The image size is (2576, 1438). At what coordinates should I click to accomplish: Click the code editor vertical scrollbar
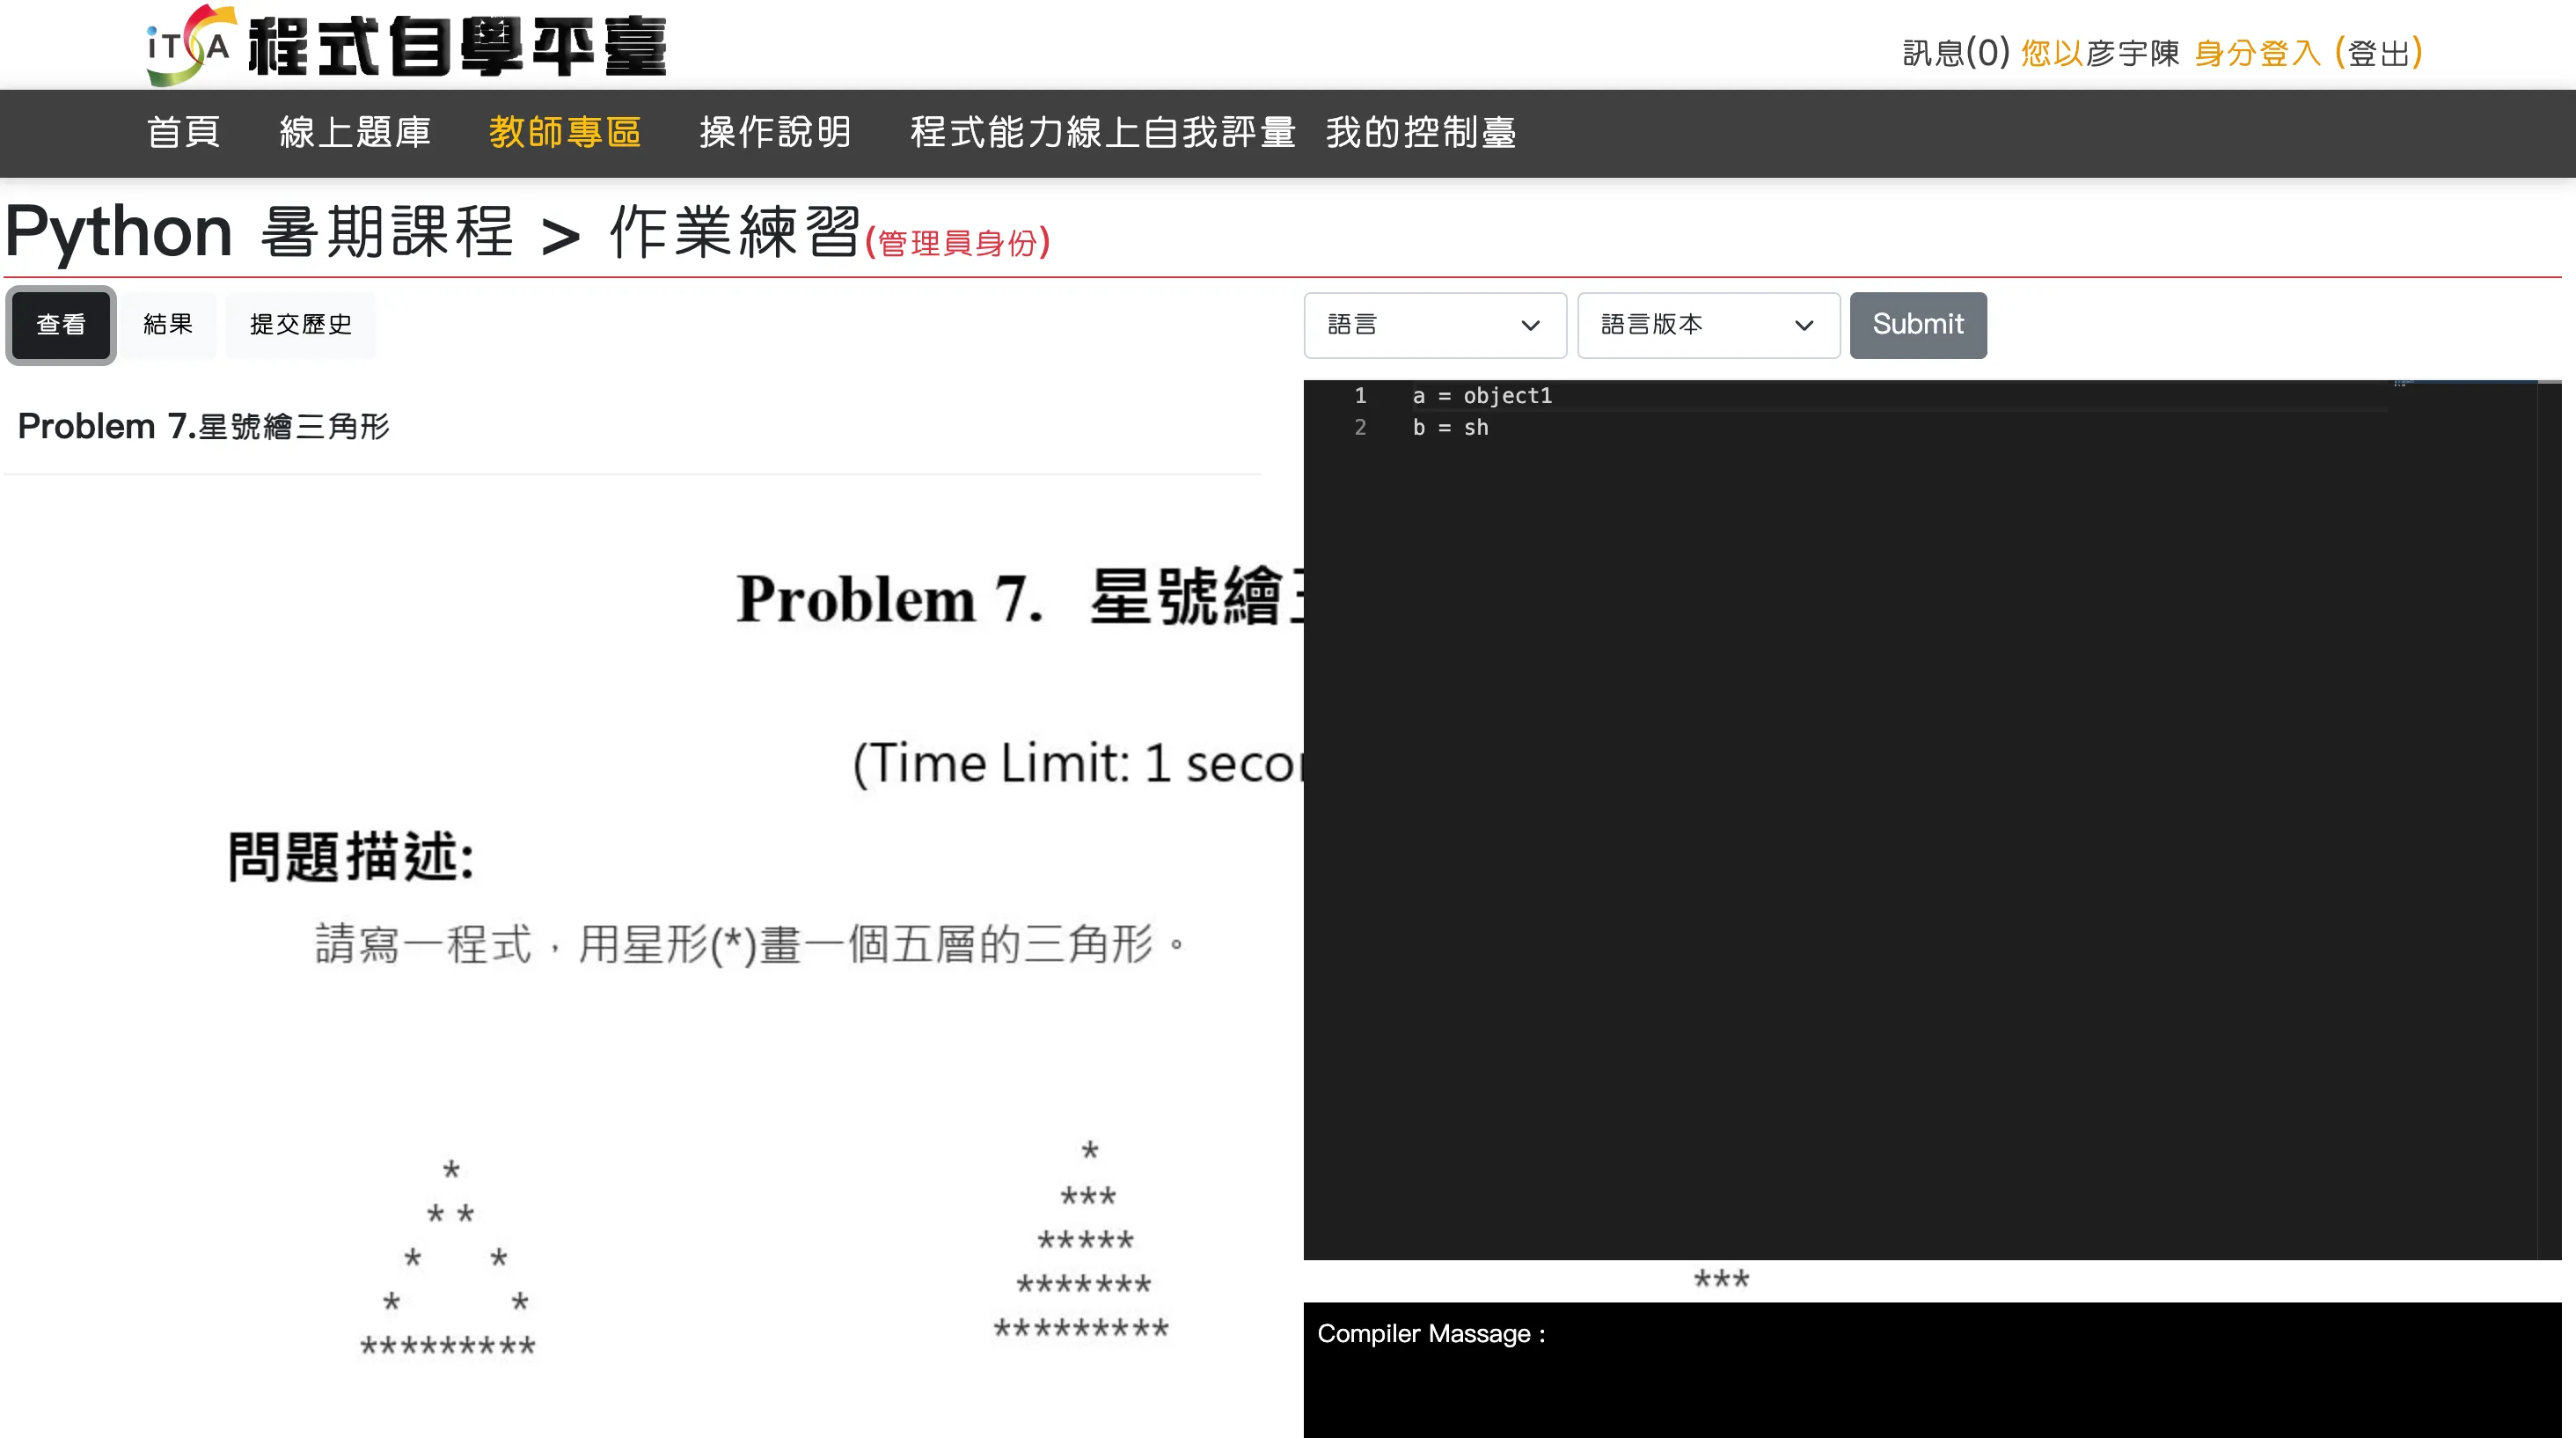(x=2548, y=820)
